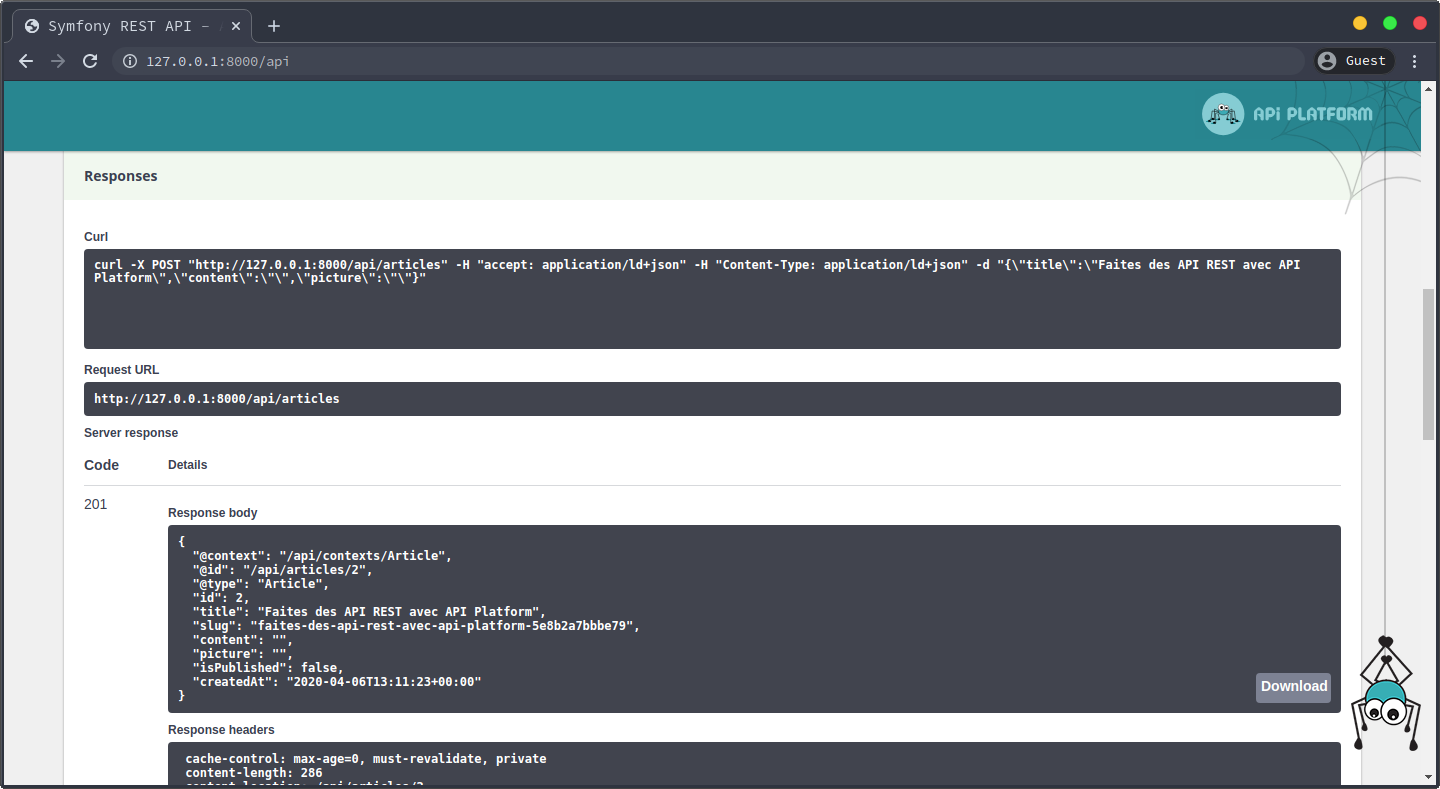The width and height of the screenshot is (1440, 789).
Task: Reload the current page
Action: pos(90,61)
